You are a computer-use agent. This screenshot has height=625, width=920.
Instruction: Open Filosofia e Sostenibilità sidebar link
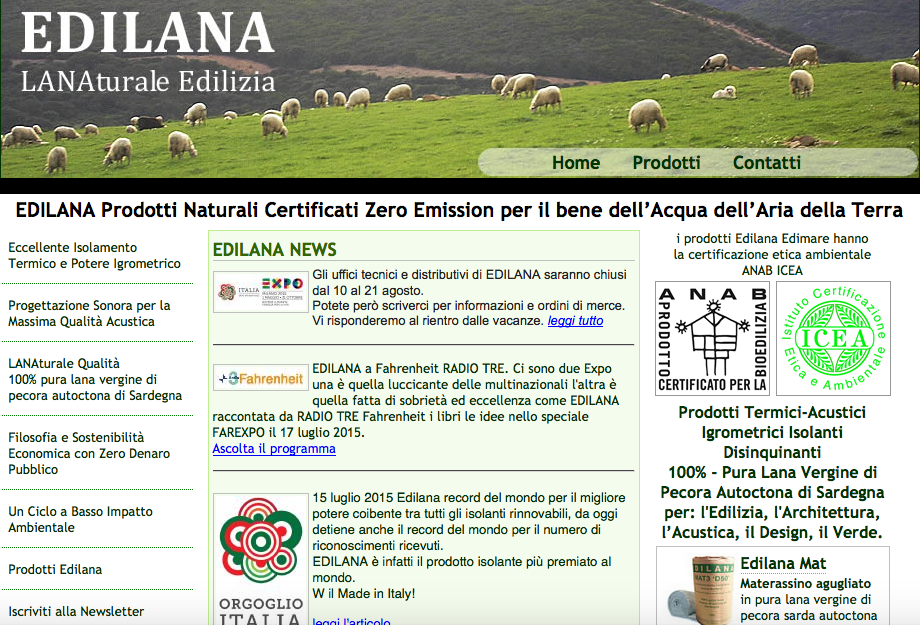(x=89, y=453)
